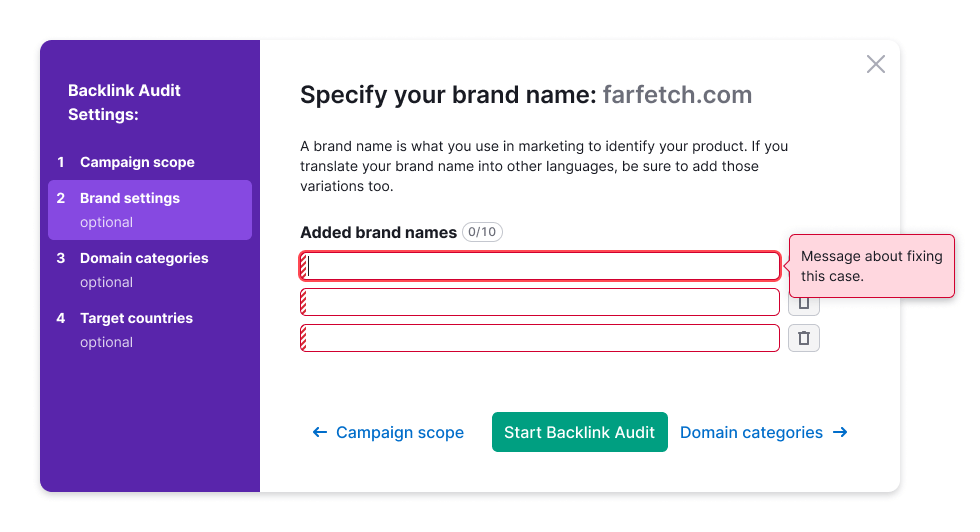Screen dimensions: 980x532
Task: Click right arrow next to Domain categories
Action: (840, 433)
